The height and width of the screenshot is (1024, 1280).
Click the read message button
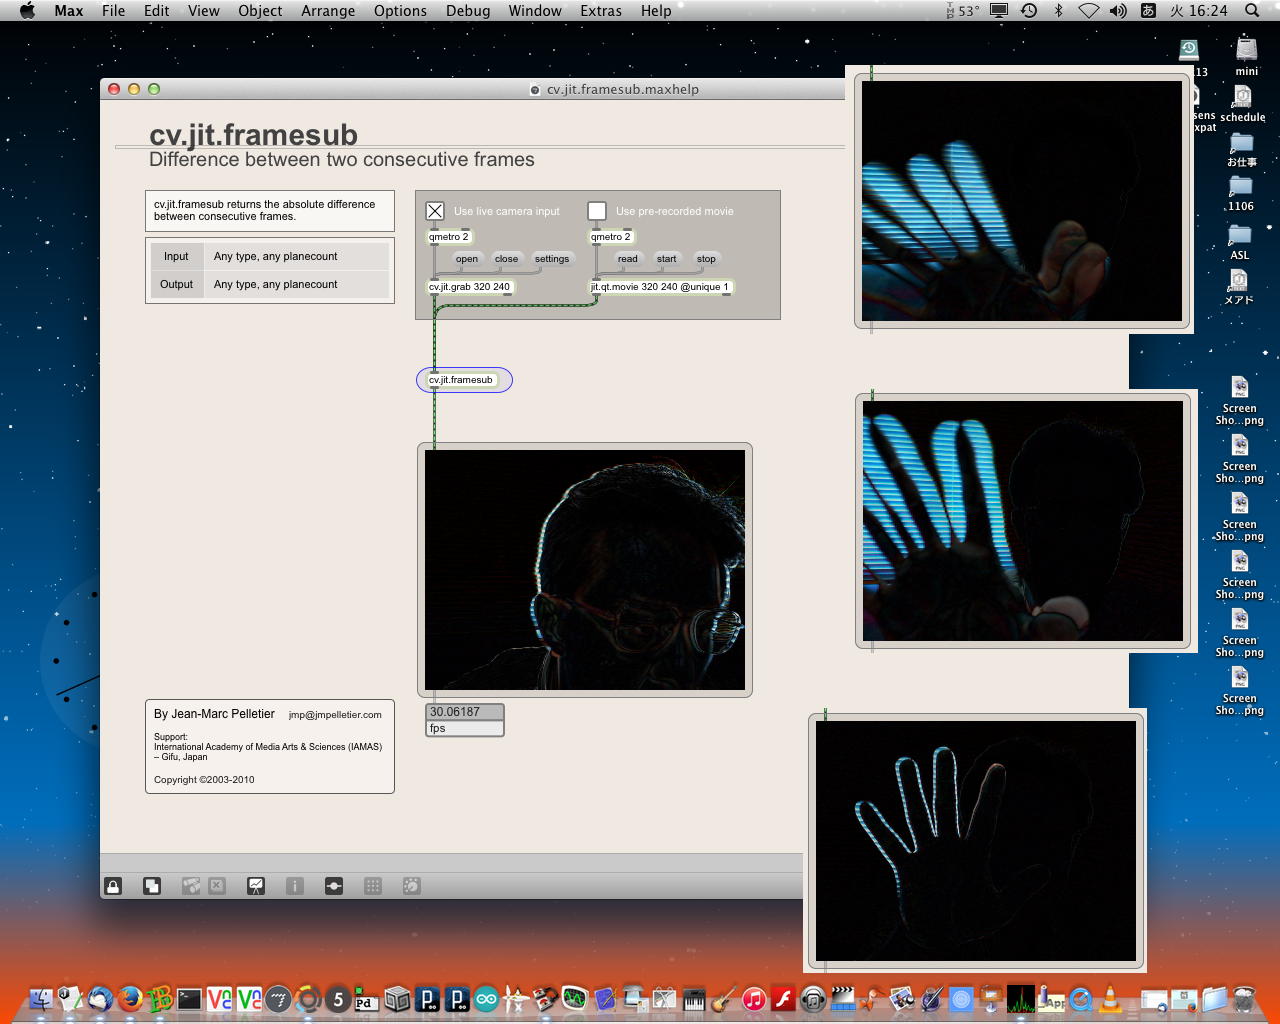tap(627, 259)
